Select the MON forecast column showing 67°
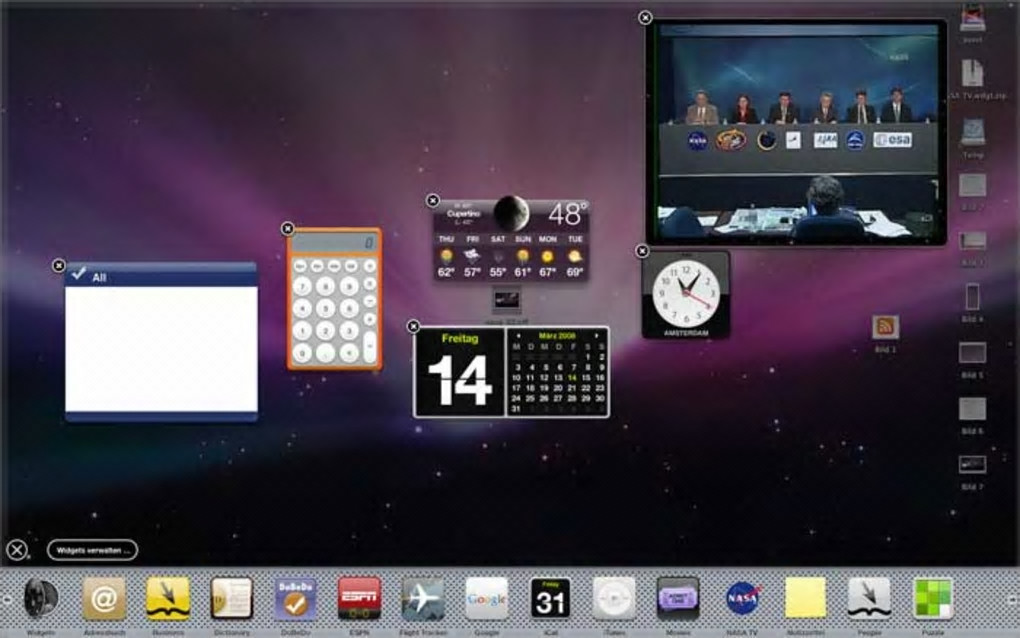1020x638 pixels. 548,256
